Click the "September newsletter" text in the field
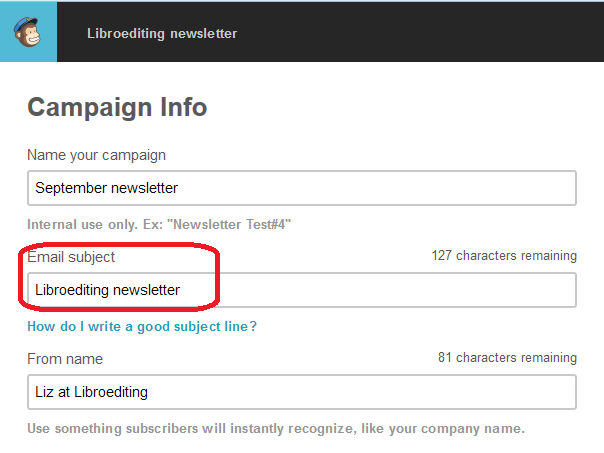604x453 pixels. (x=107, y=188)
